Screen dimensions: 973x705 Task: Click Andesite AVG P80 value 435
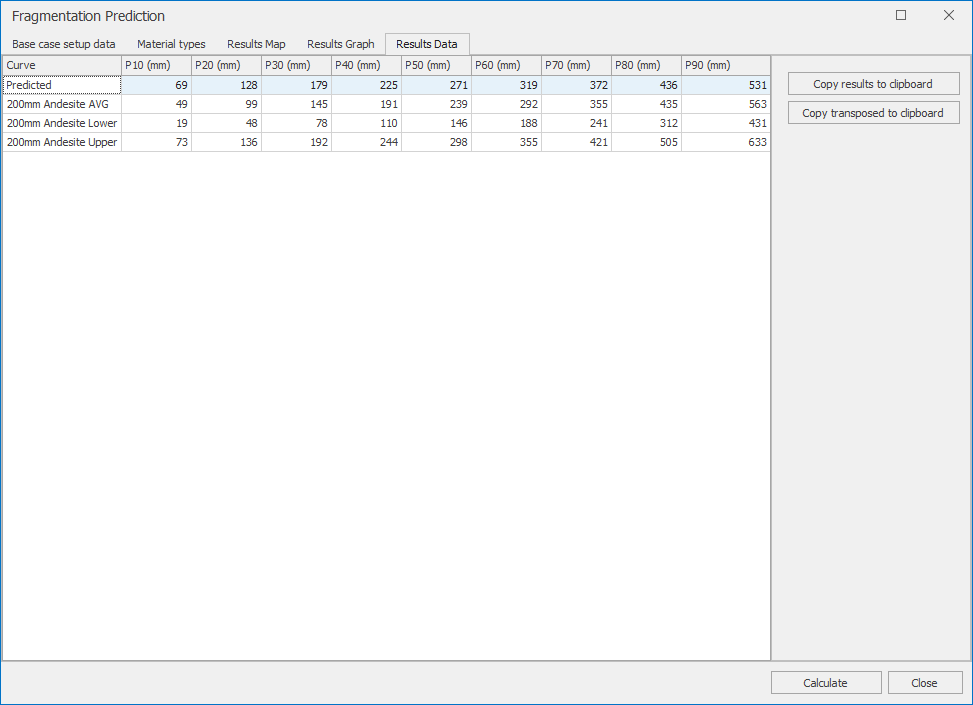tap(647, 104)
